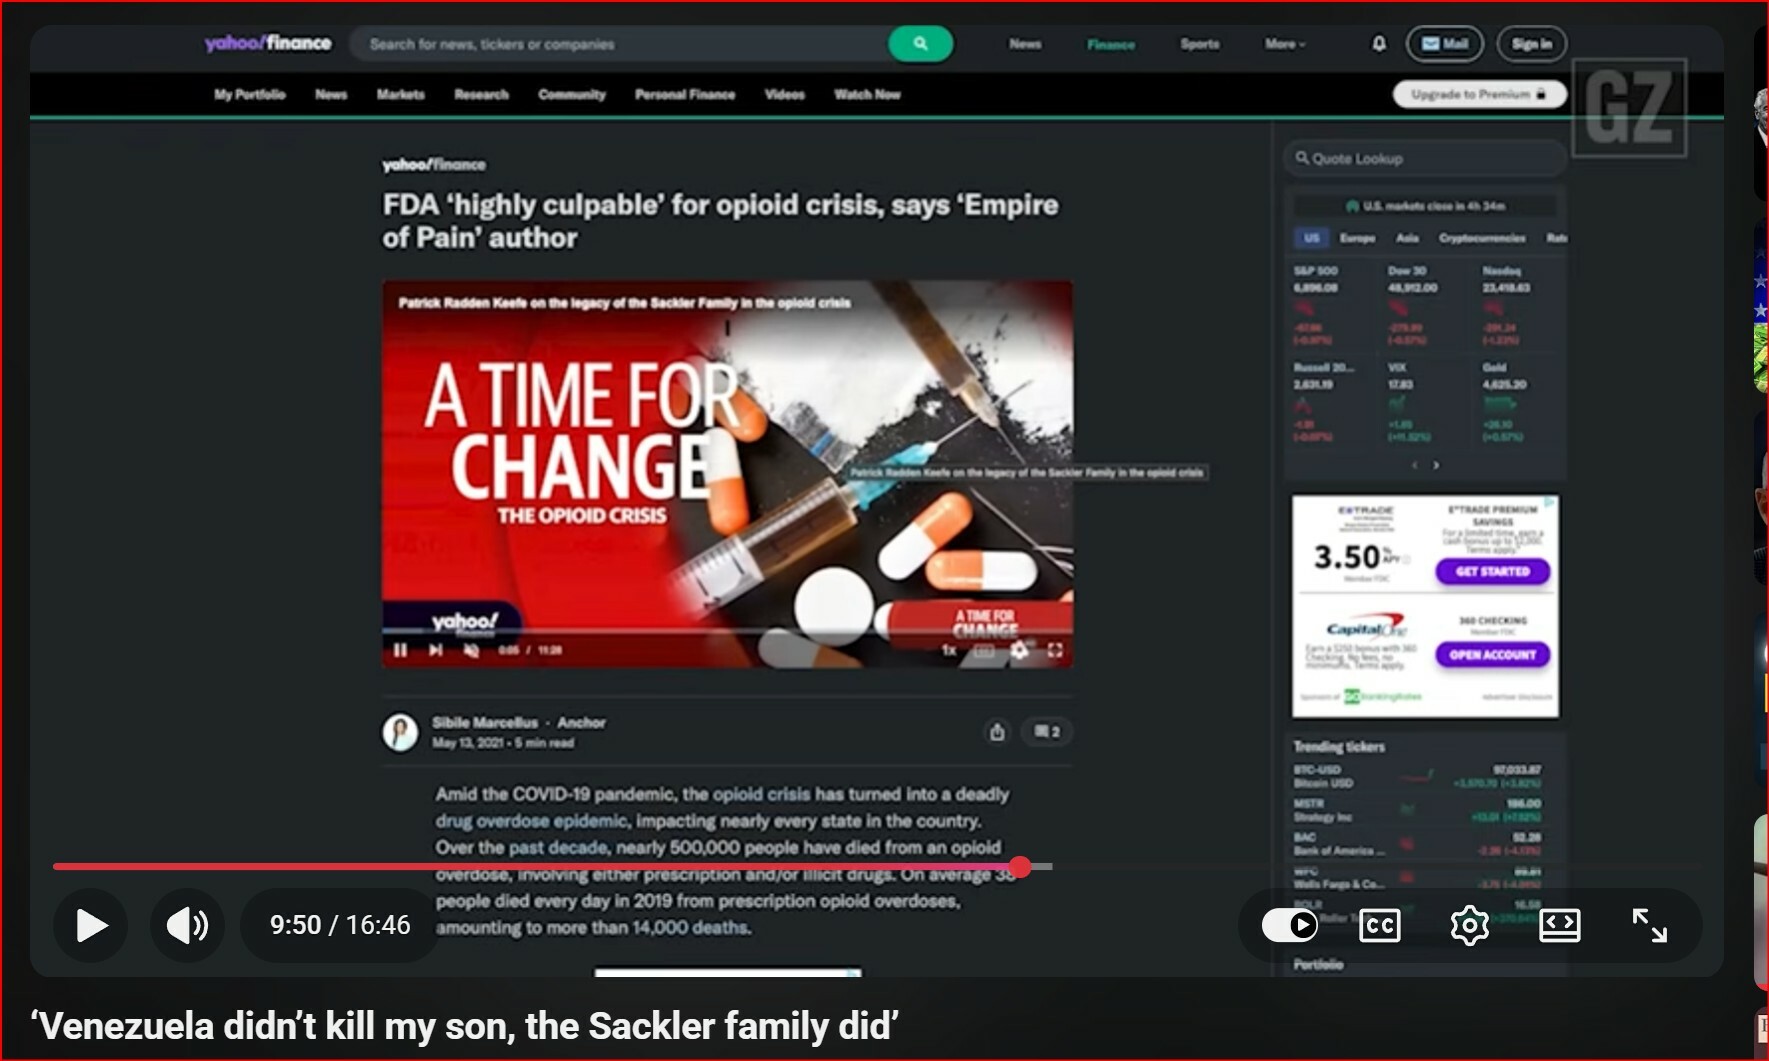
Task: Open the video settings gear
Action: 1469,925
